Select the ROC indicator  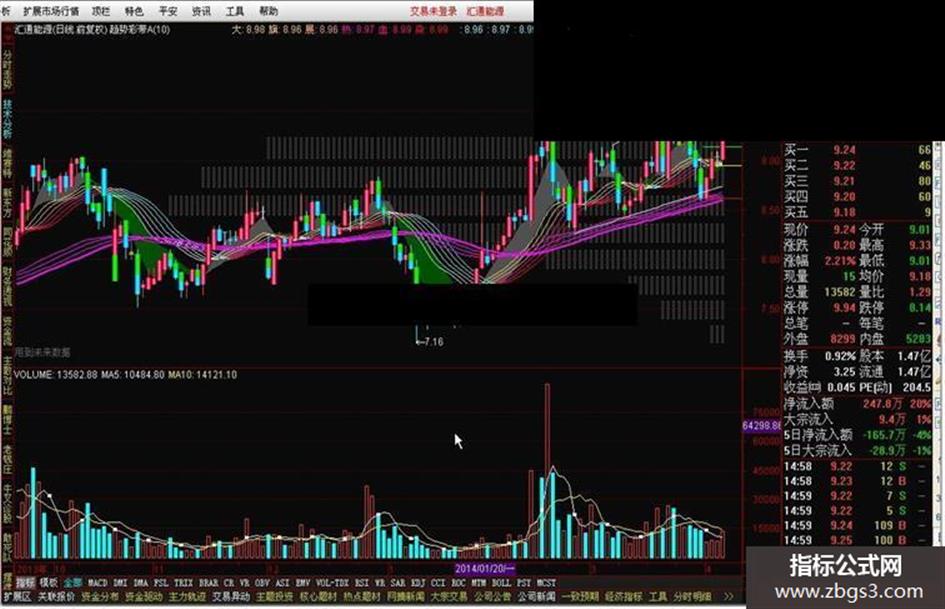(459, 583)
